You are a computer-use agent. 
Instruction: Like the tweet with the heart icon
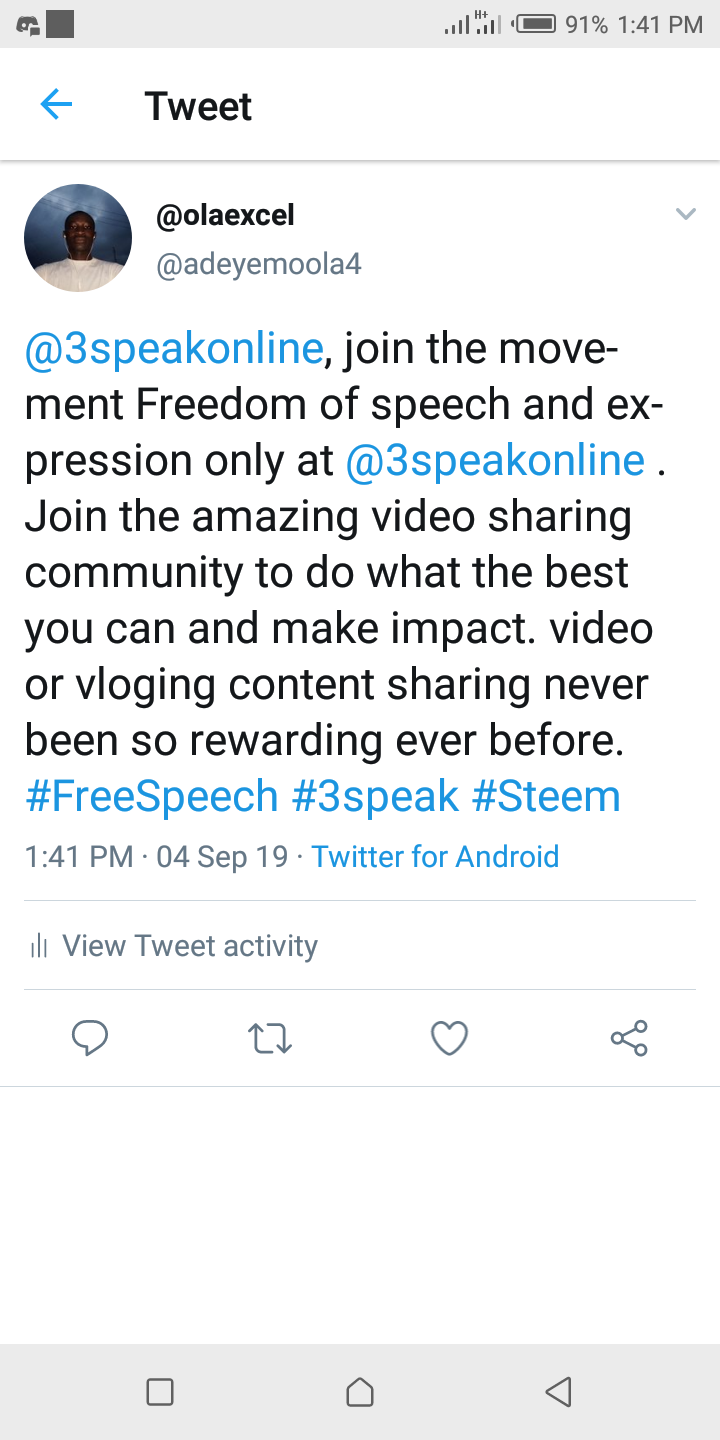click(x=449, y=1039)
